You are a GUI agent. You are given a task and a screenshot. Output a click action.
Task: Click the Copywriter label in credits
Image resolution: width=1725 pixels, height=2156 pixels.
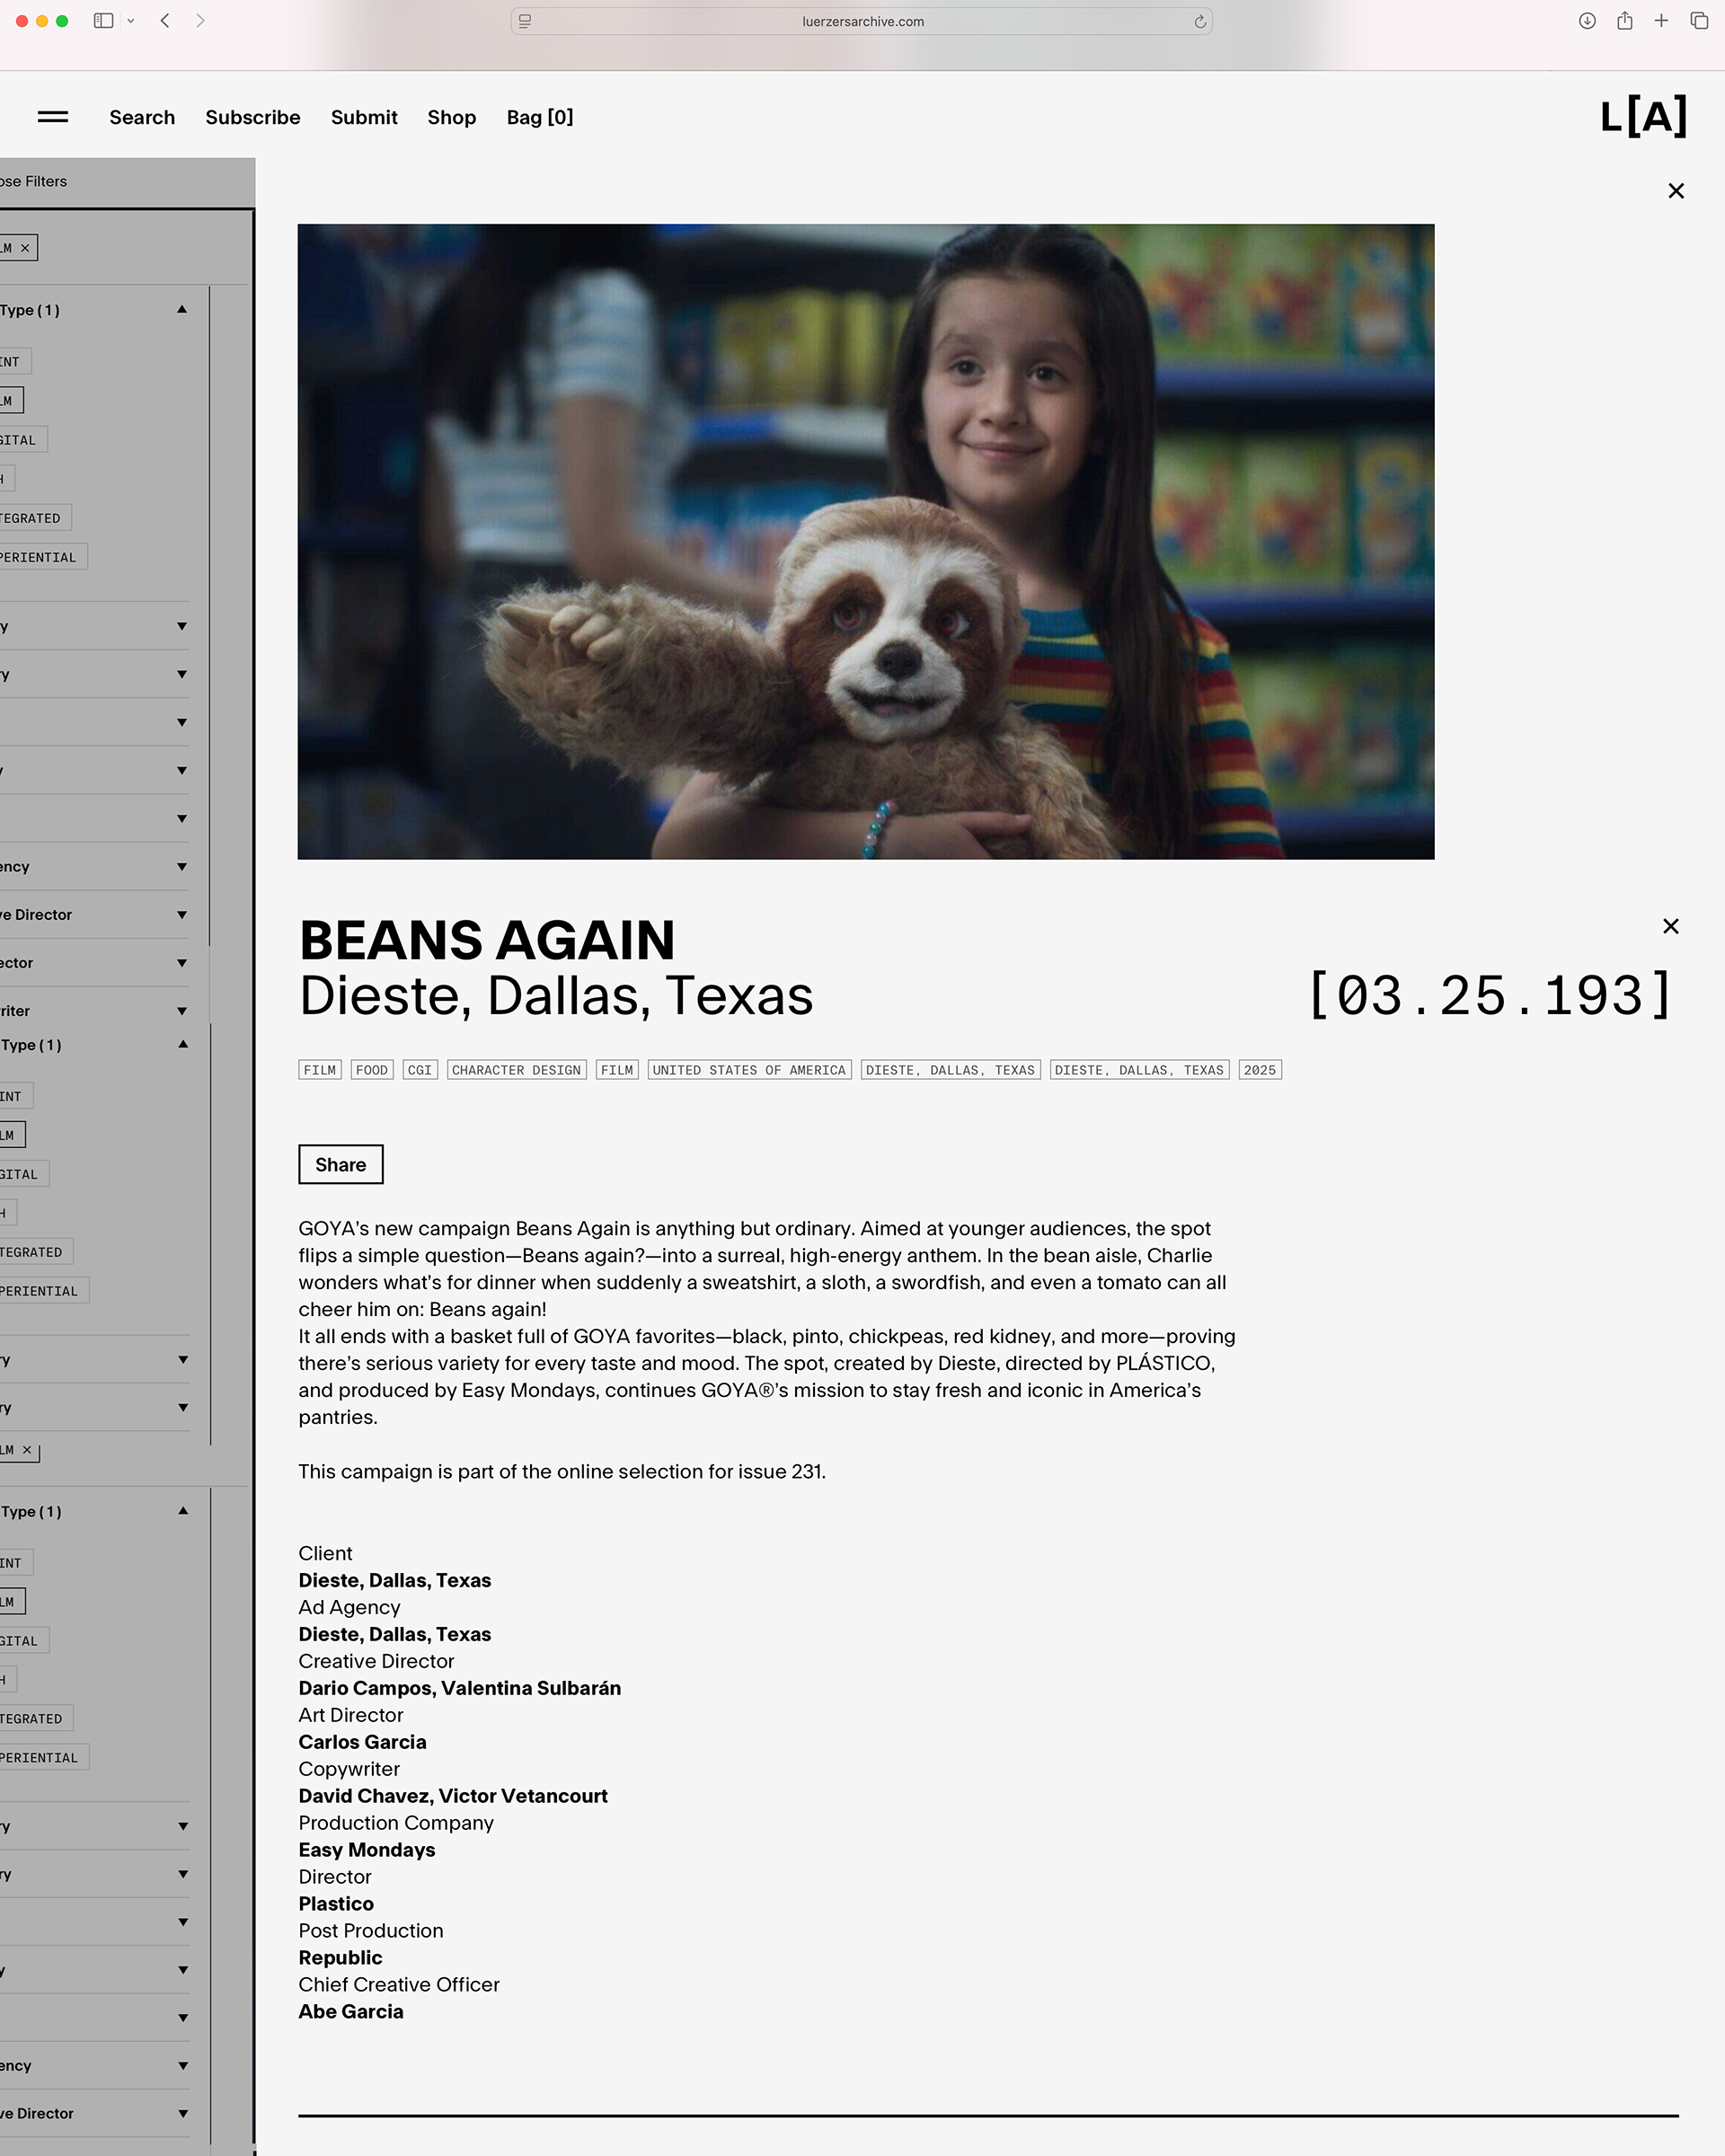[349, 1769]
